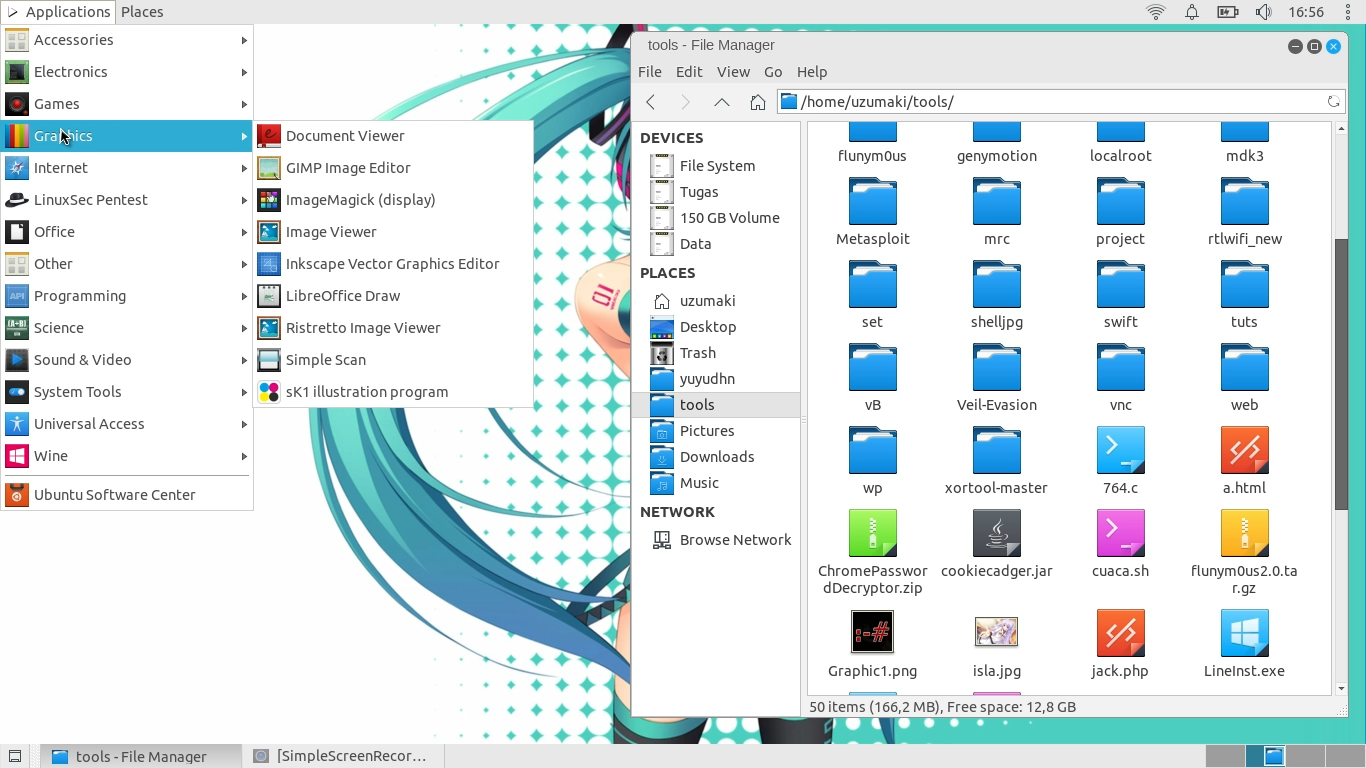Click the tools - File Manager taskbar button
Screen dimensions: 1366x768
[x=141, y=756]
